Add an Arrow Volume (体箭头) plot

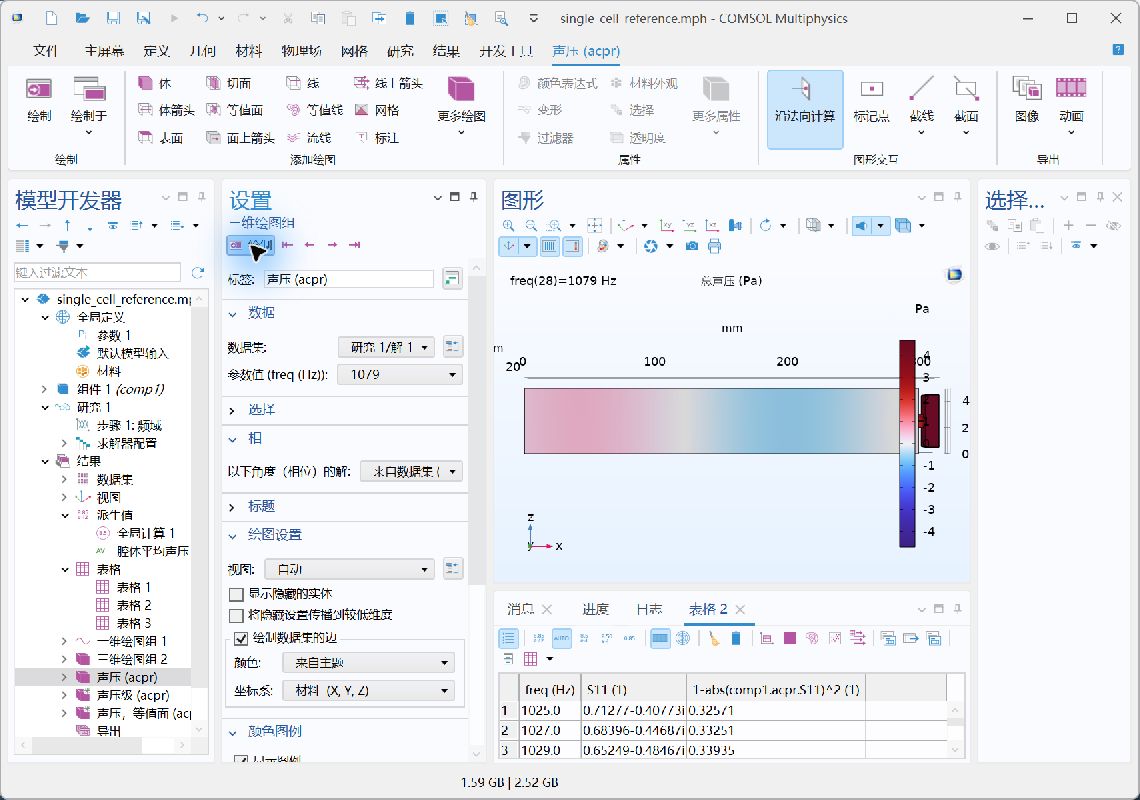click(x=166, y=110)
